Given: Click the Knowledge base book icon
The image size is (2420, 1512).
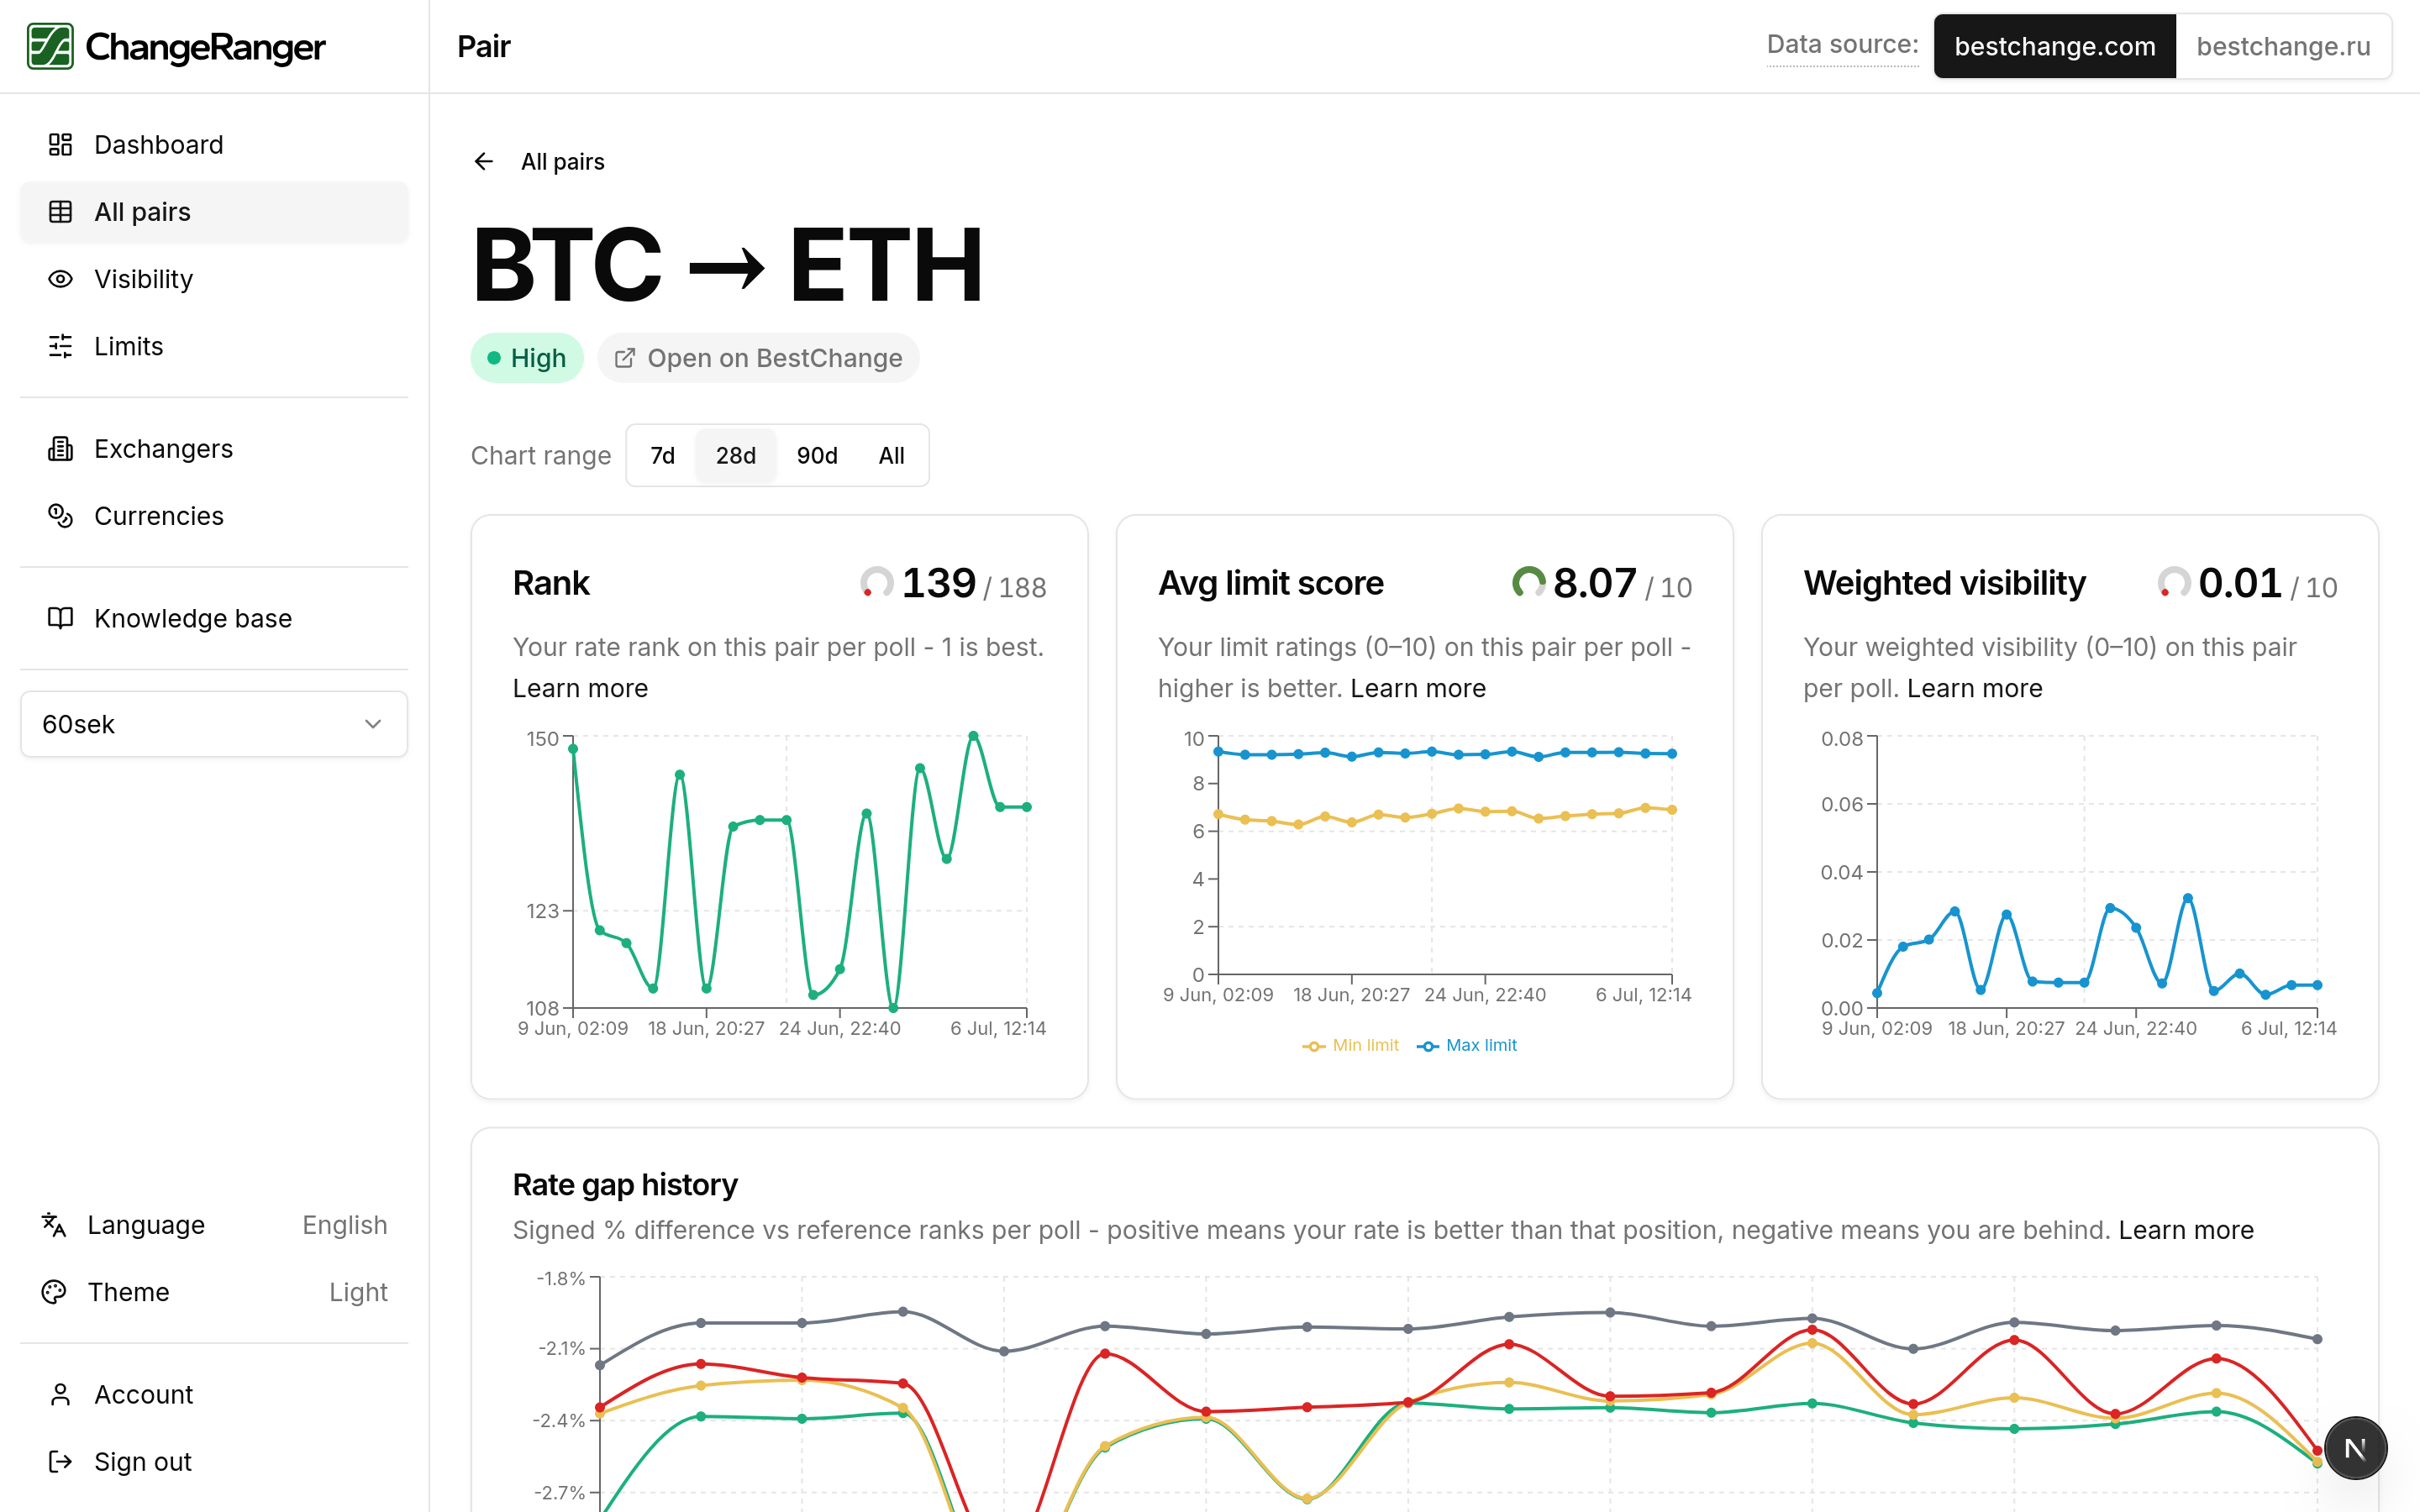Looking at the screenshot, I should [x=60, y=618].
